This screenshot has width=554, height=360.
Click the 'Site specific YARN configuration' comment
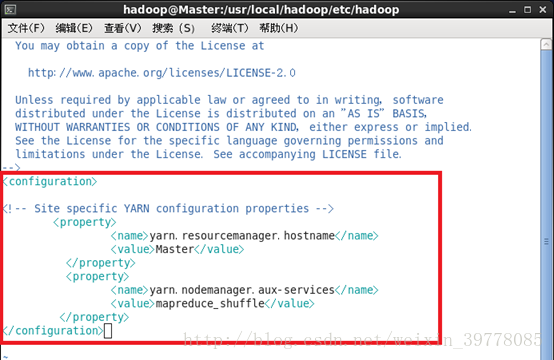coord(168,208)
